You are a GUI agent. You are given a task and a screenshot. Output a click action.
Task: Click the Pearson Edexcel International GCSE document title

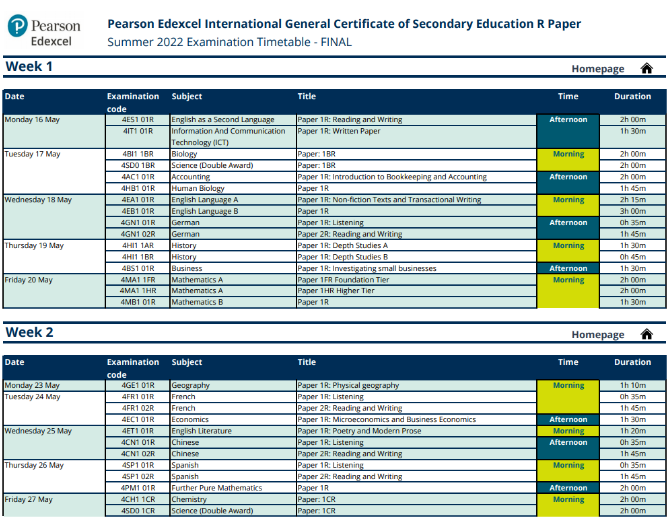[x=343, y=24]
